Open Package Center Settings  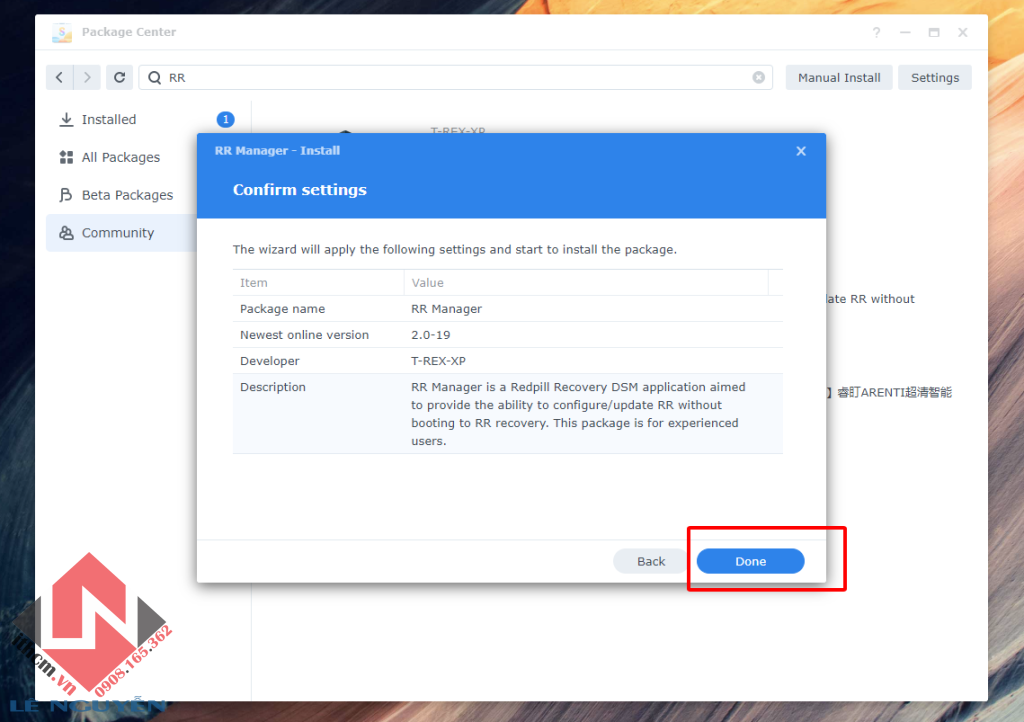click(x=934, y=77)
